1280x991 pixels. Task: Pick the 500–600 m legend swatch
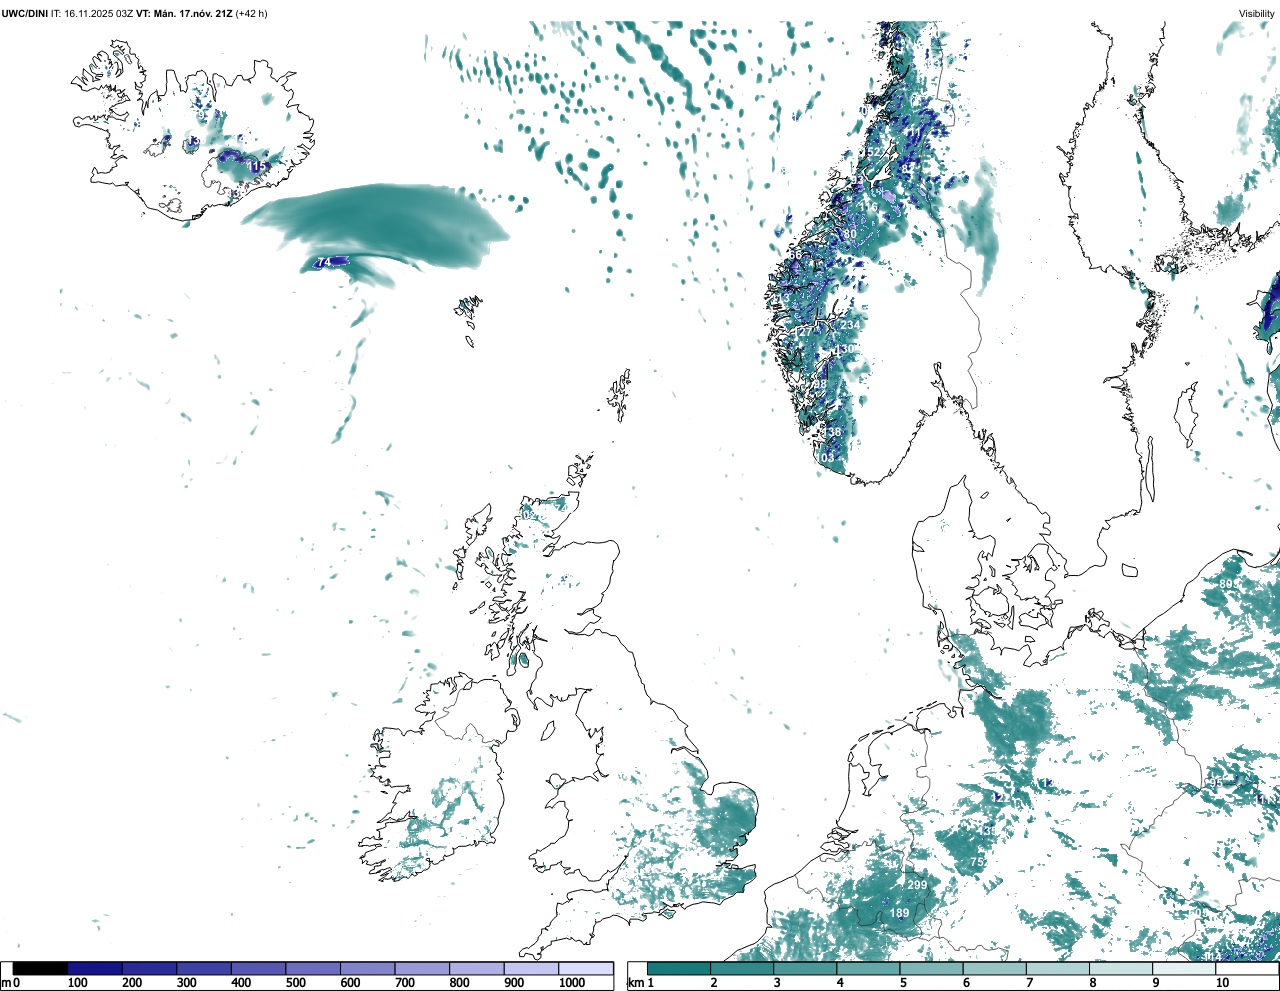click(x=313, y=968)
